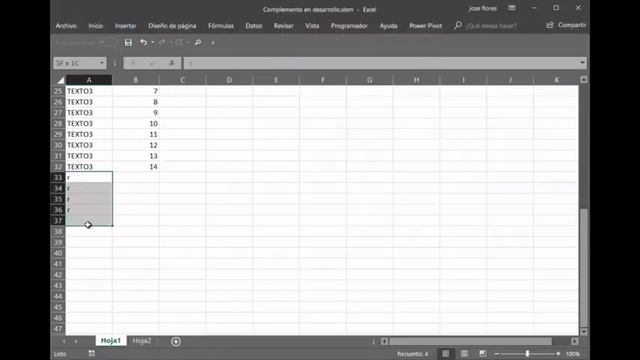
Task: Click the magnifier icon in quick access toolbar
Action: click(198, 42)
